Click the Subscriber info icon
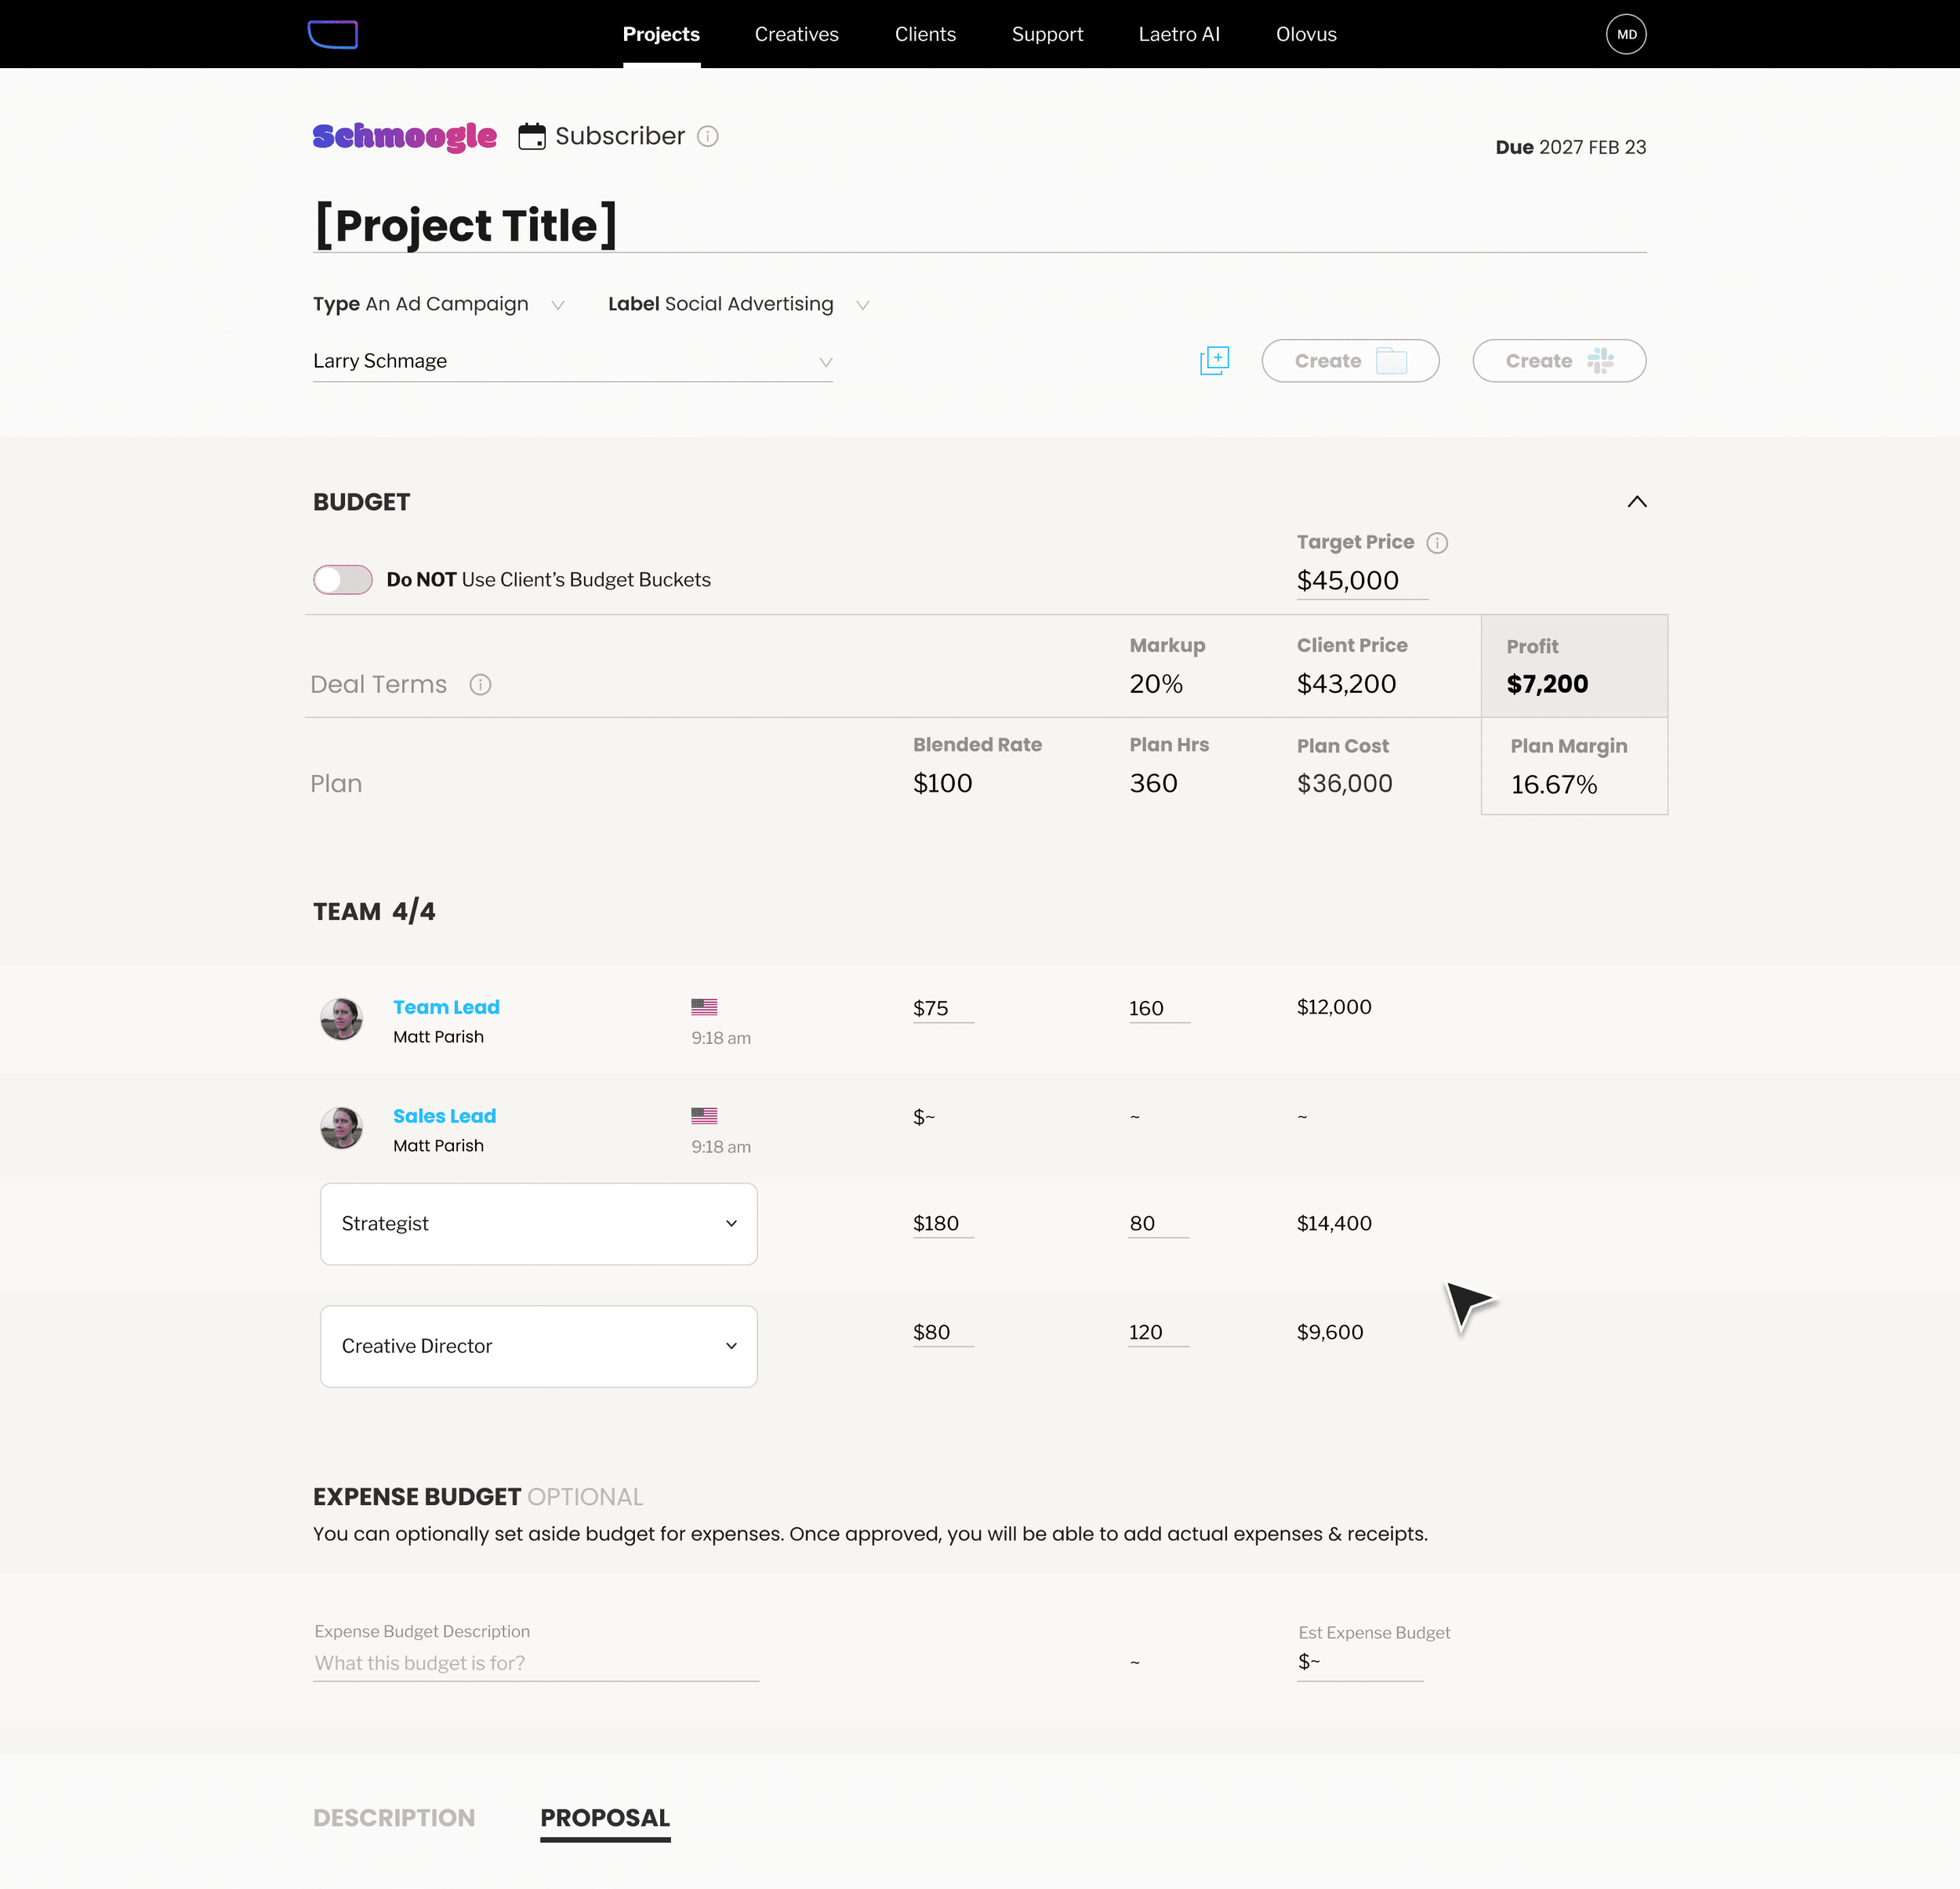 708,136
